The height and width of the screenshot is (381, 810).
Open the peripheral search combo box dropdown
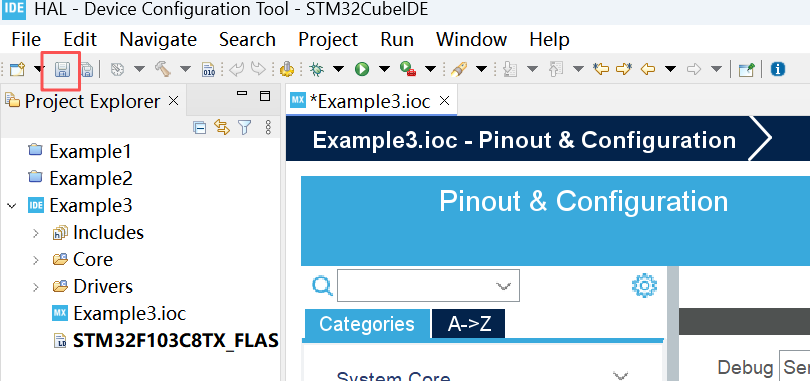pyautogui.click(x=503, y=285)
